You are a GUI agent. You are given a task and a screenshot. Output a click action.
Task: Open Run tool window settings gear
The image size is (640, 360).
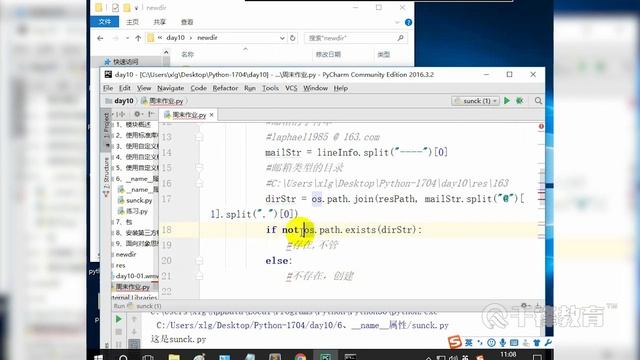click(x=524, y=305)
